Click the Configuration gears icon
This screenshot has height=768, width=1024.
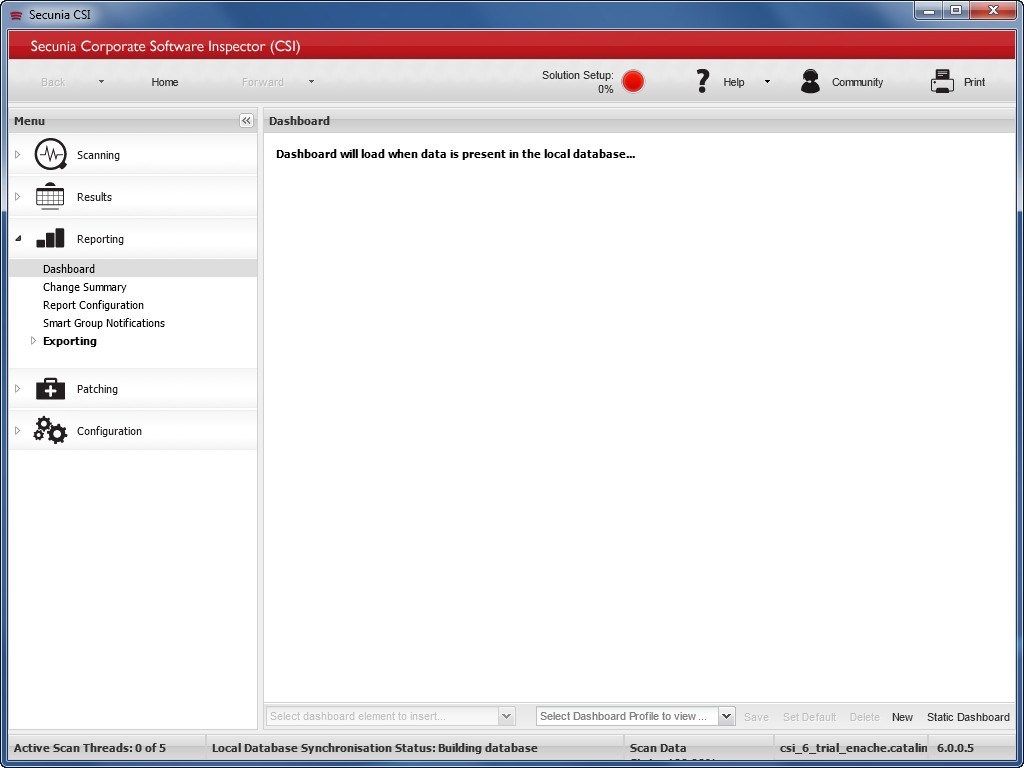[50, 430]
